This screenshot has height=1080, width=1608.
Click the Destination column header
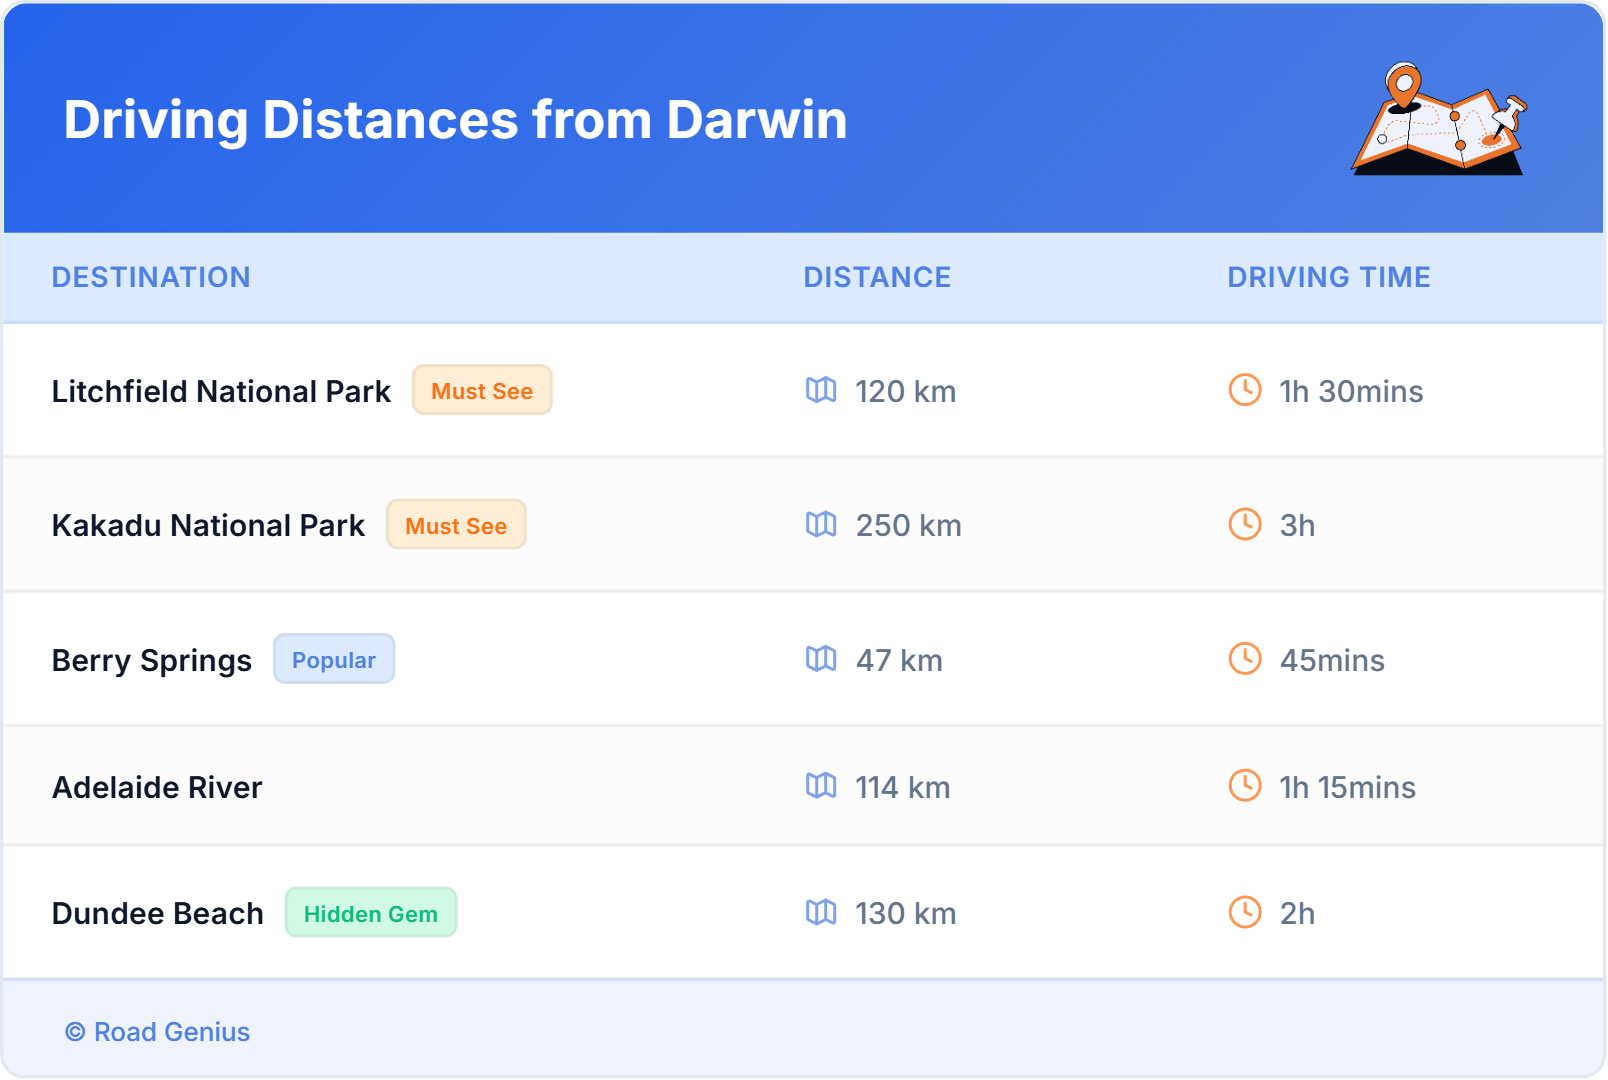[x=151, y=277]
